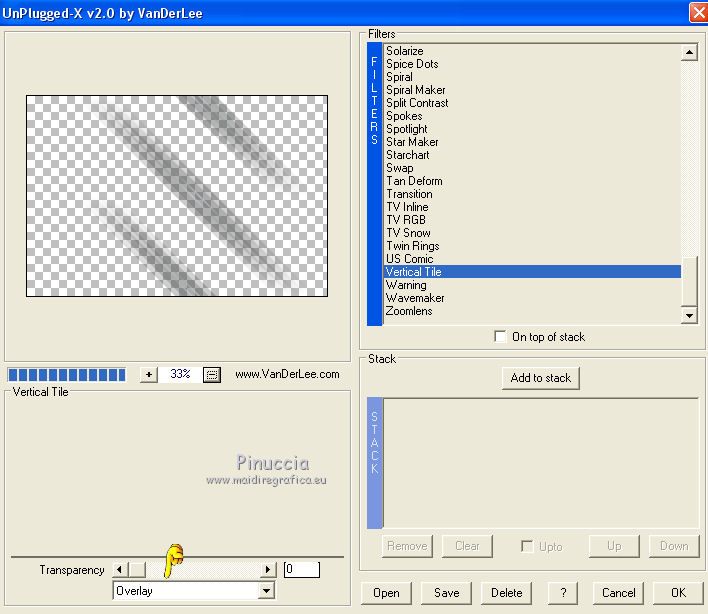Click the empty Stack list box
Image resolution: width=708 pixels, height=614 pixels.
[x=540, y=463]
